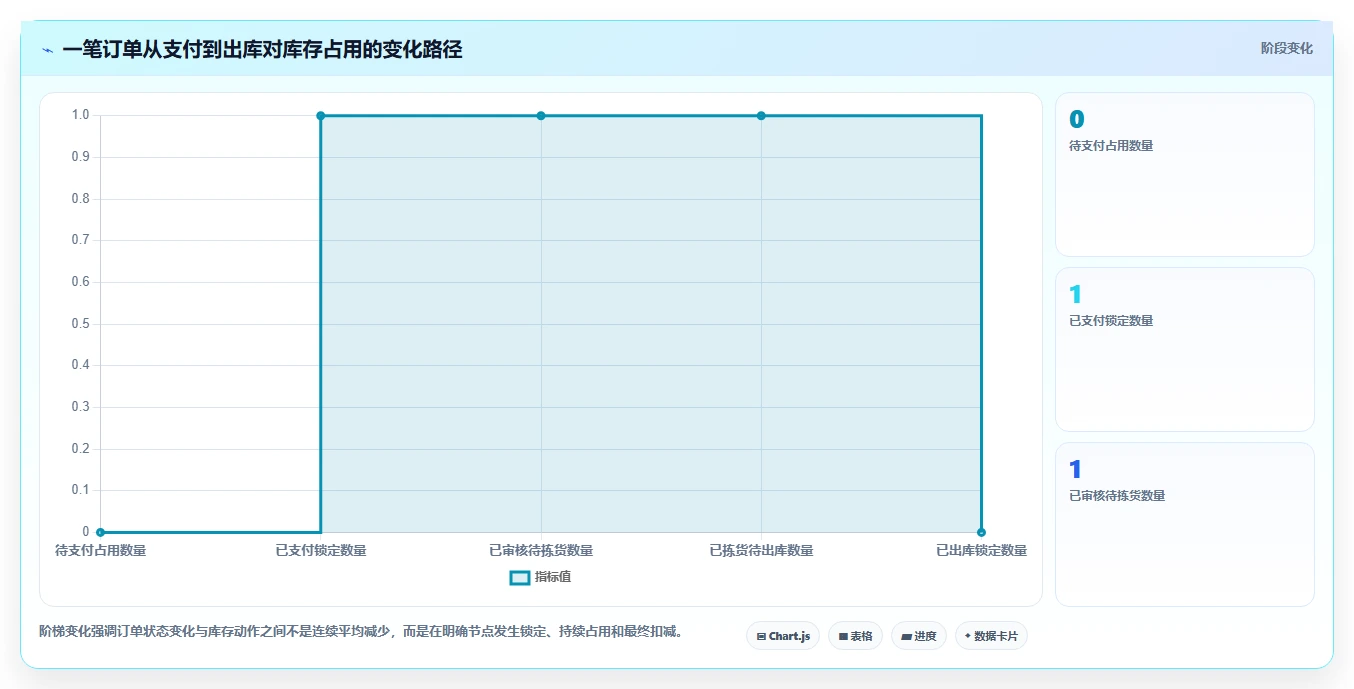Open the 待支付占用数量 card showing 0
This screenshot has width=1354, height=689.
tap(1184, 174)
